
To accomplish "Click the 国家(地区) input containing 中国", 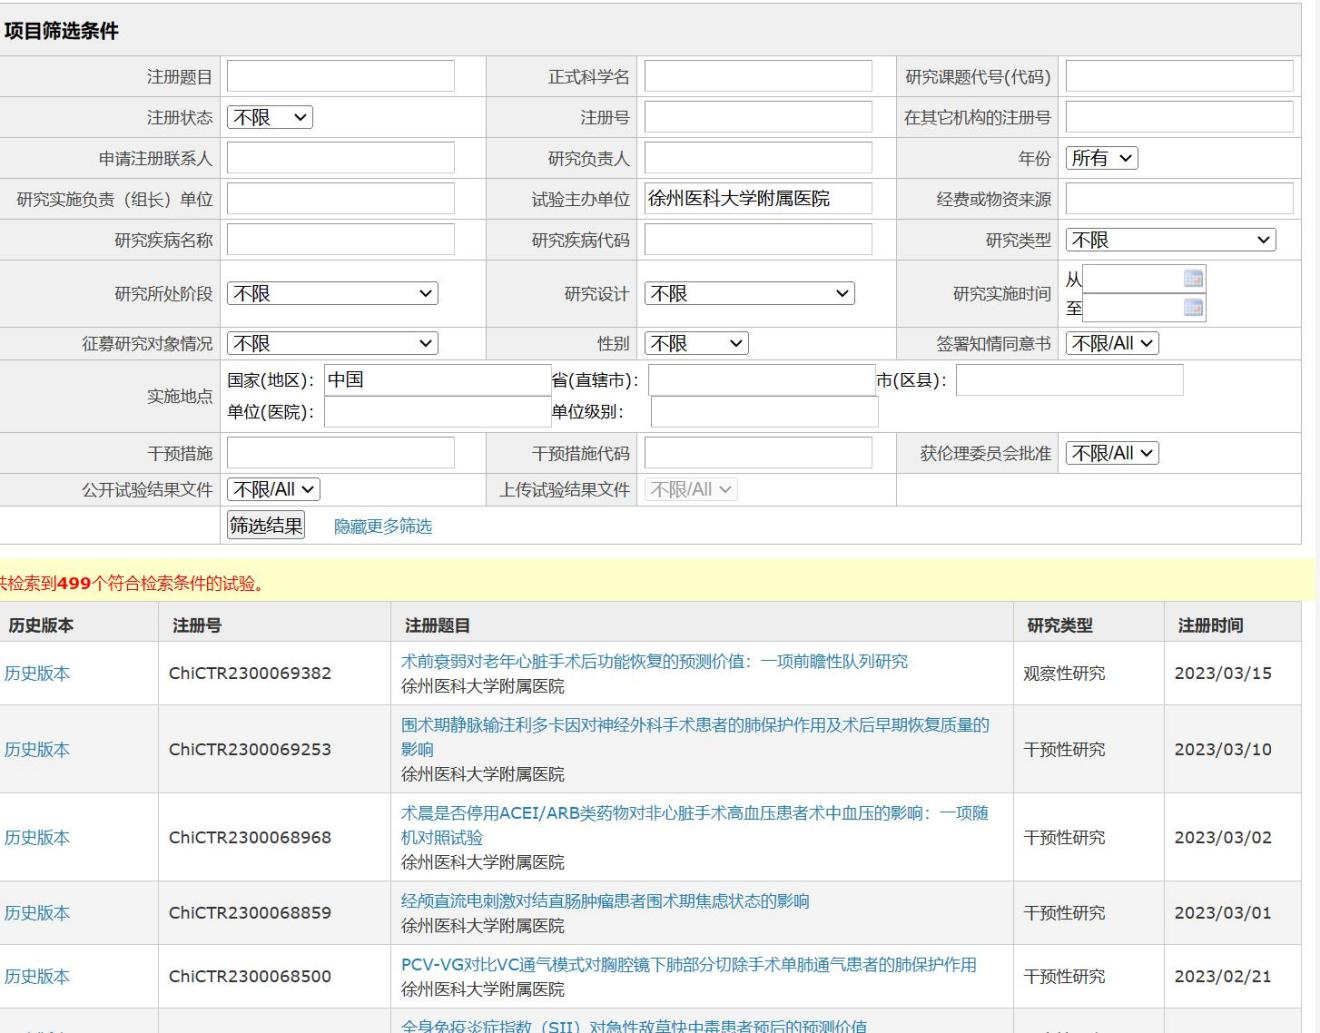I will point(437,380).
